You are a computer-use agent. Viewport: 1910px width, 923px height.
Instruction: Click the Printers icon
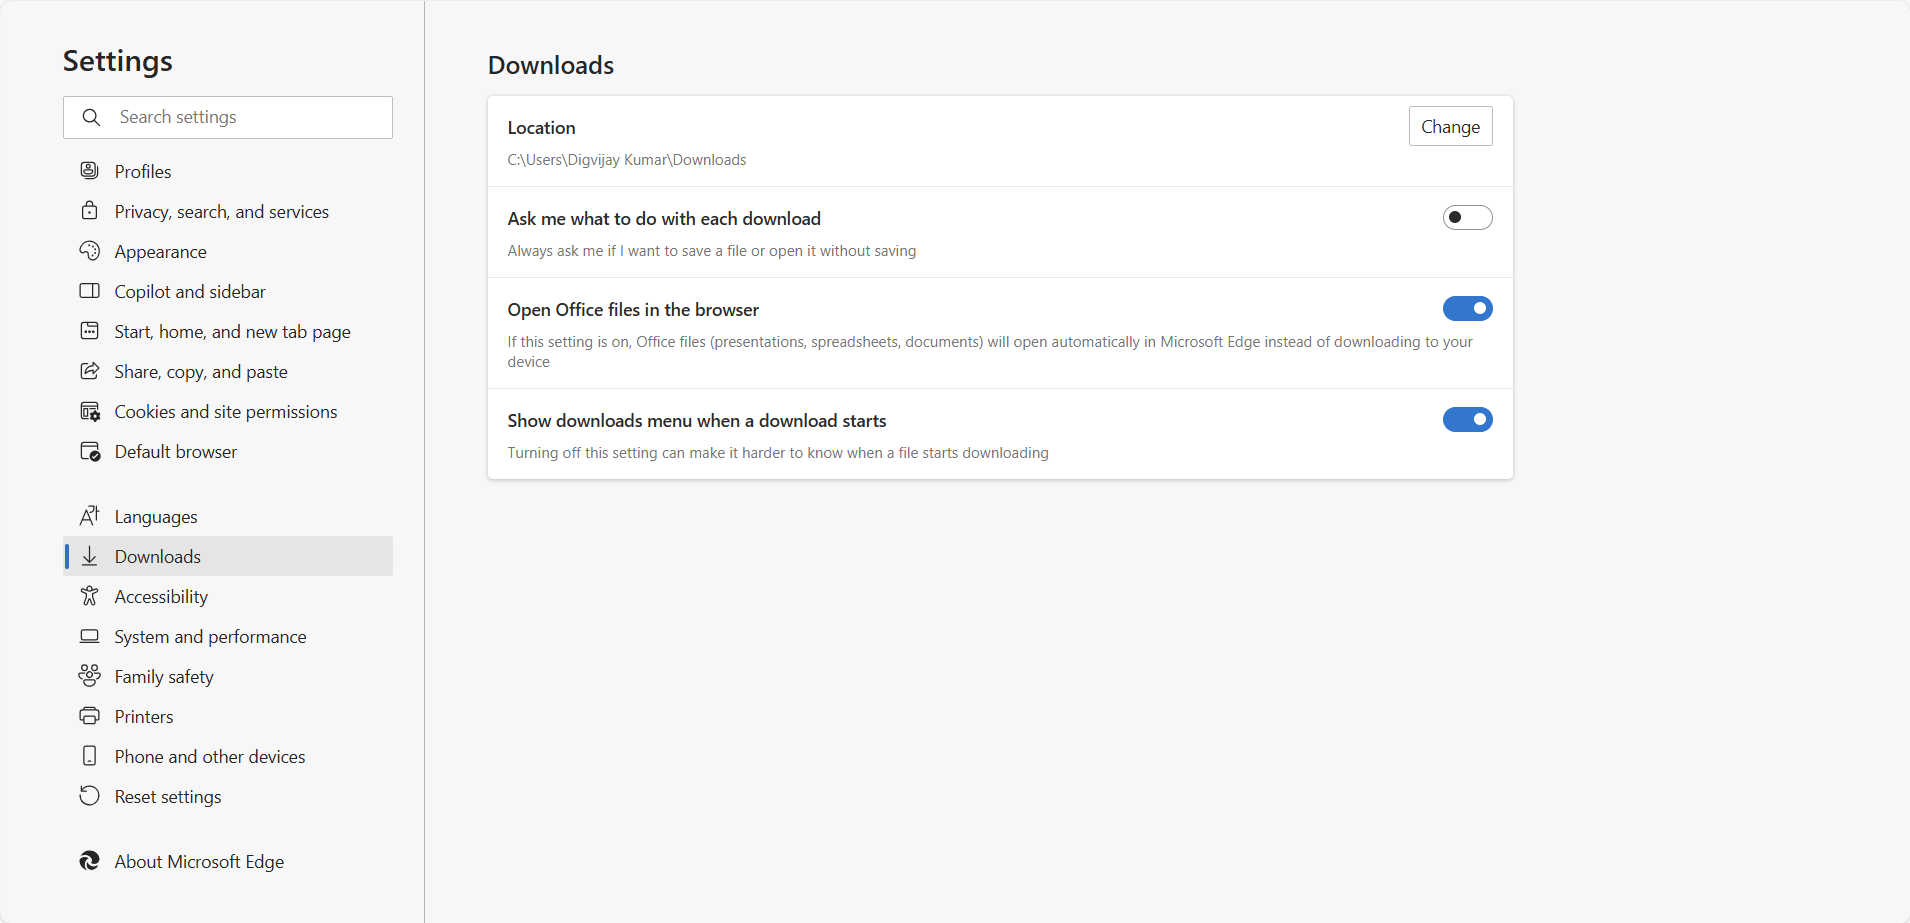(90, 716)
